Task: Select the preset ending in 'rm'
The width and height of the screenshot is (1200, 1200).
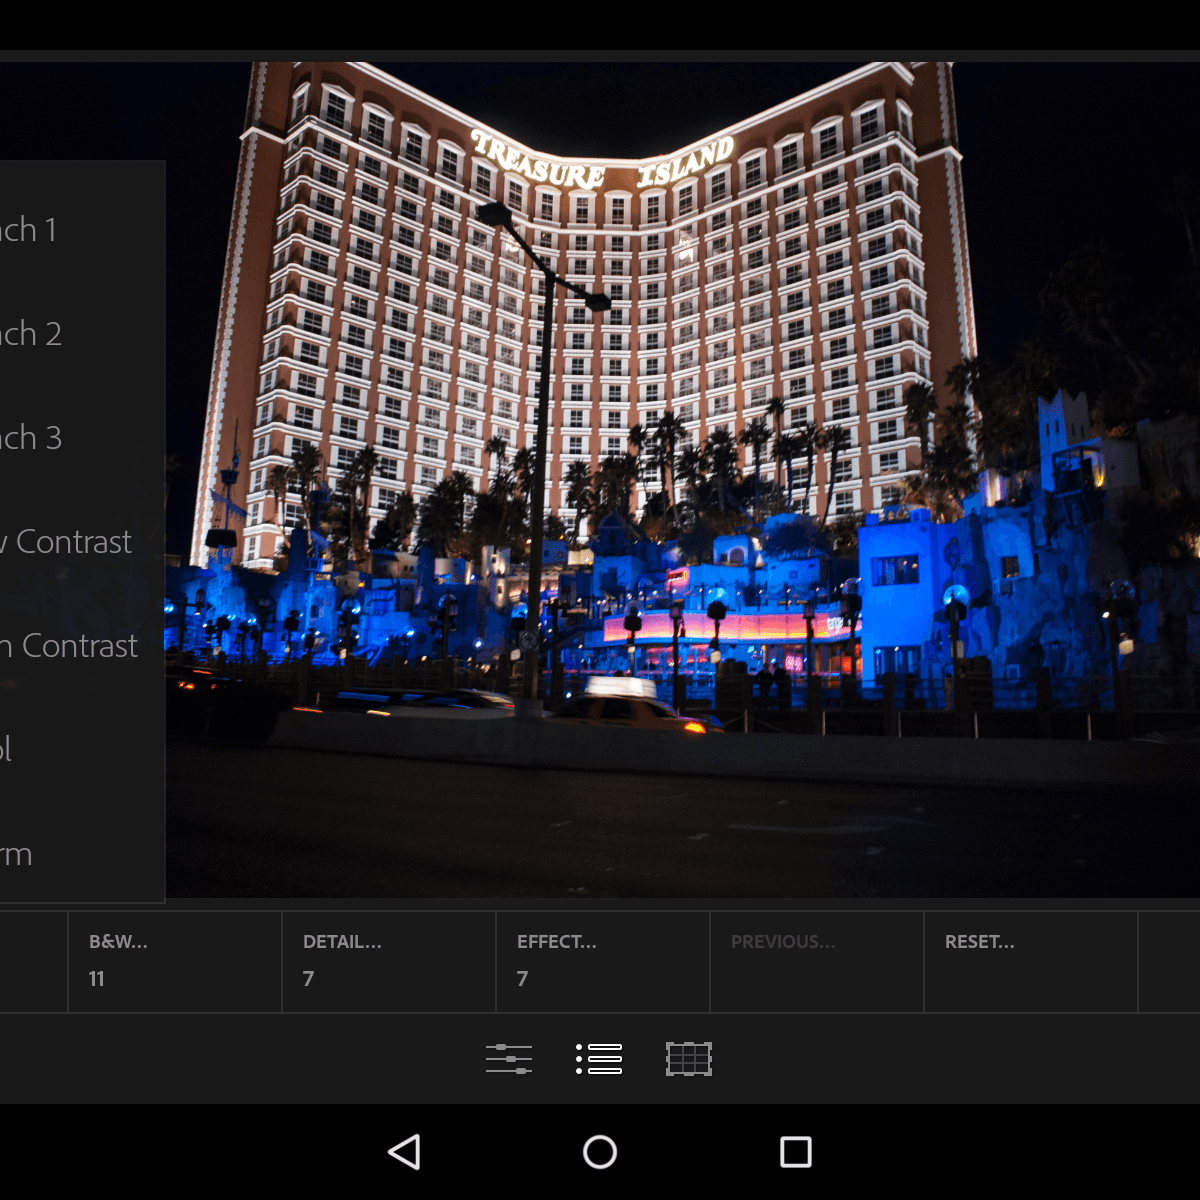Action: pos(82,853)
